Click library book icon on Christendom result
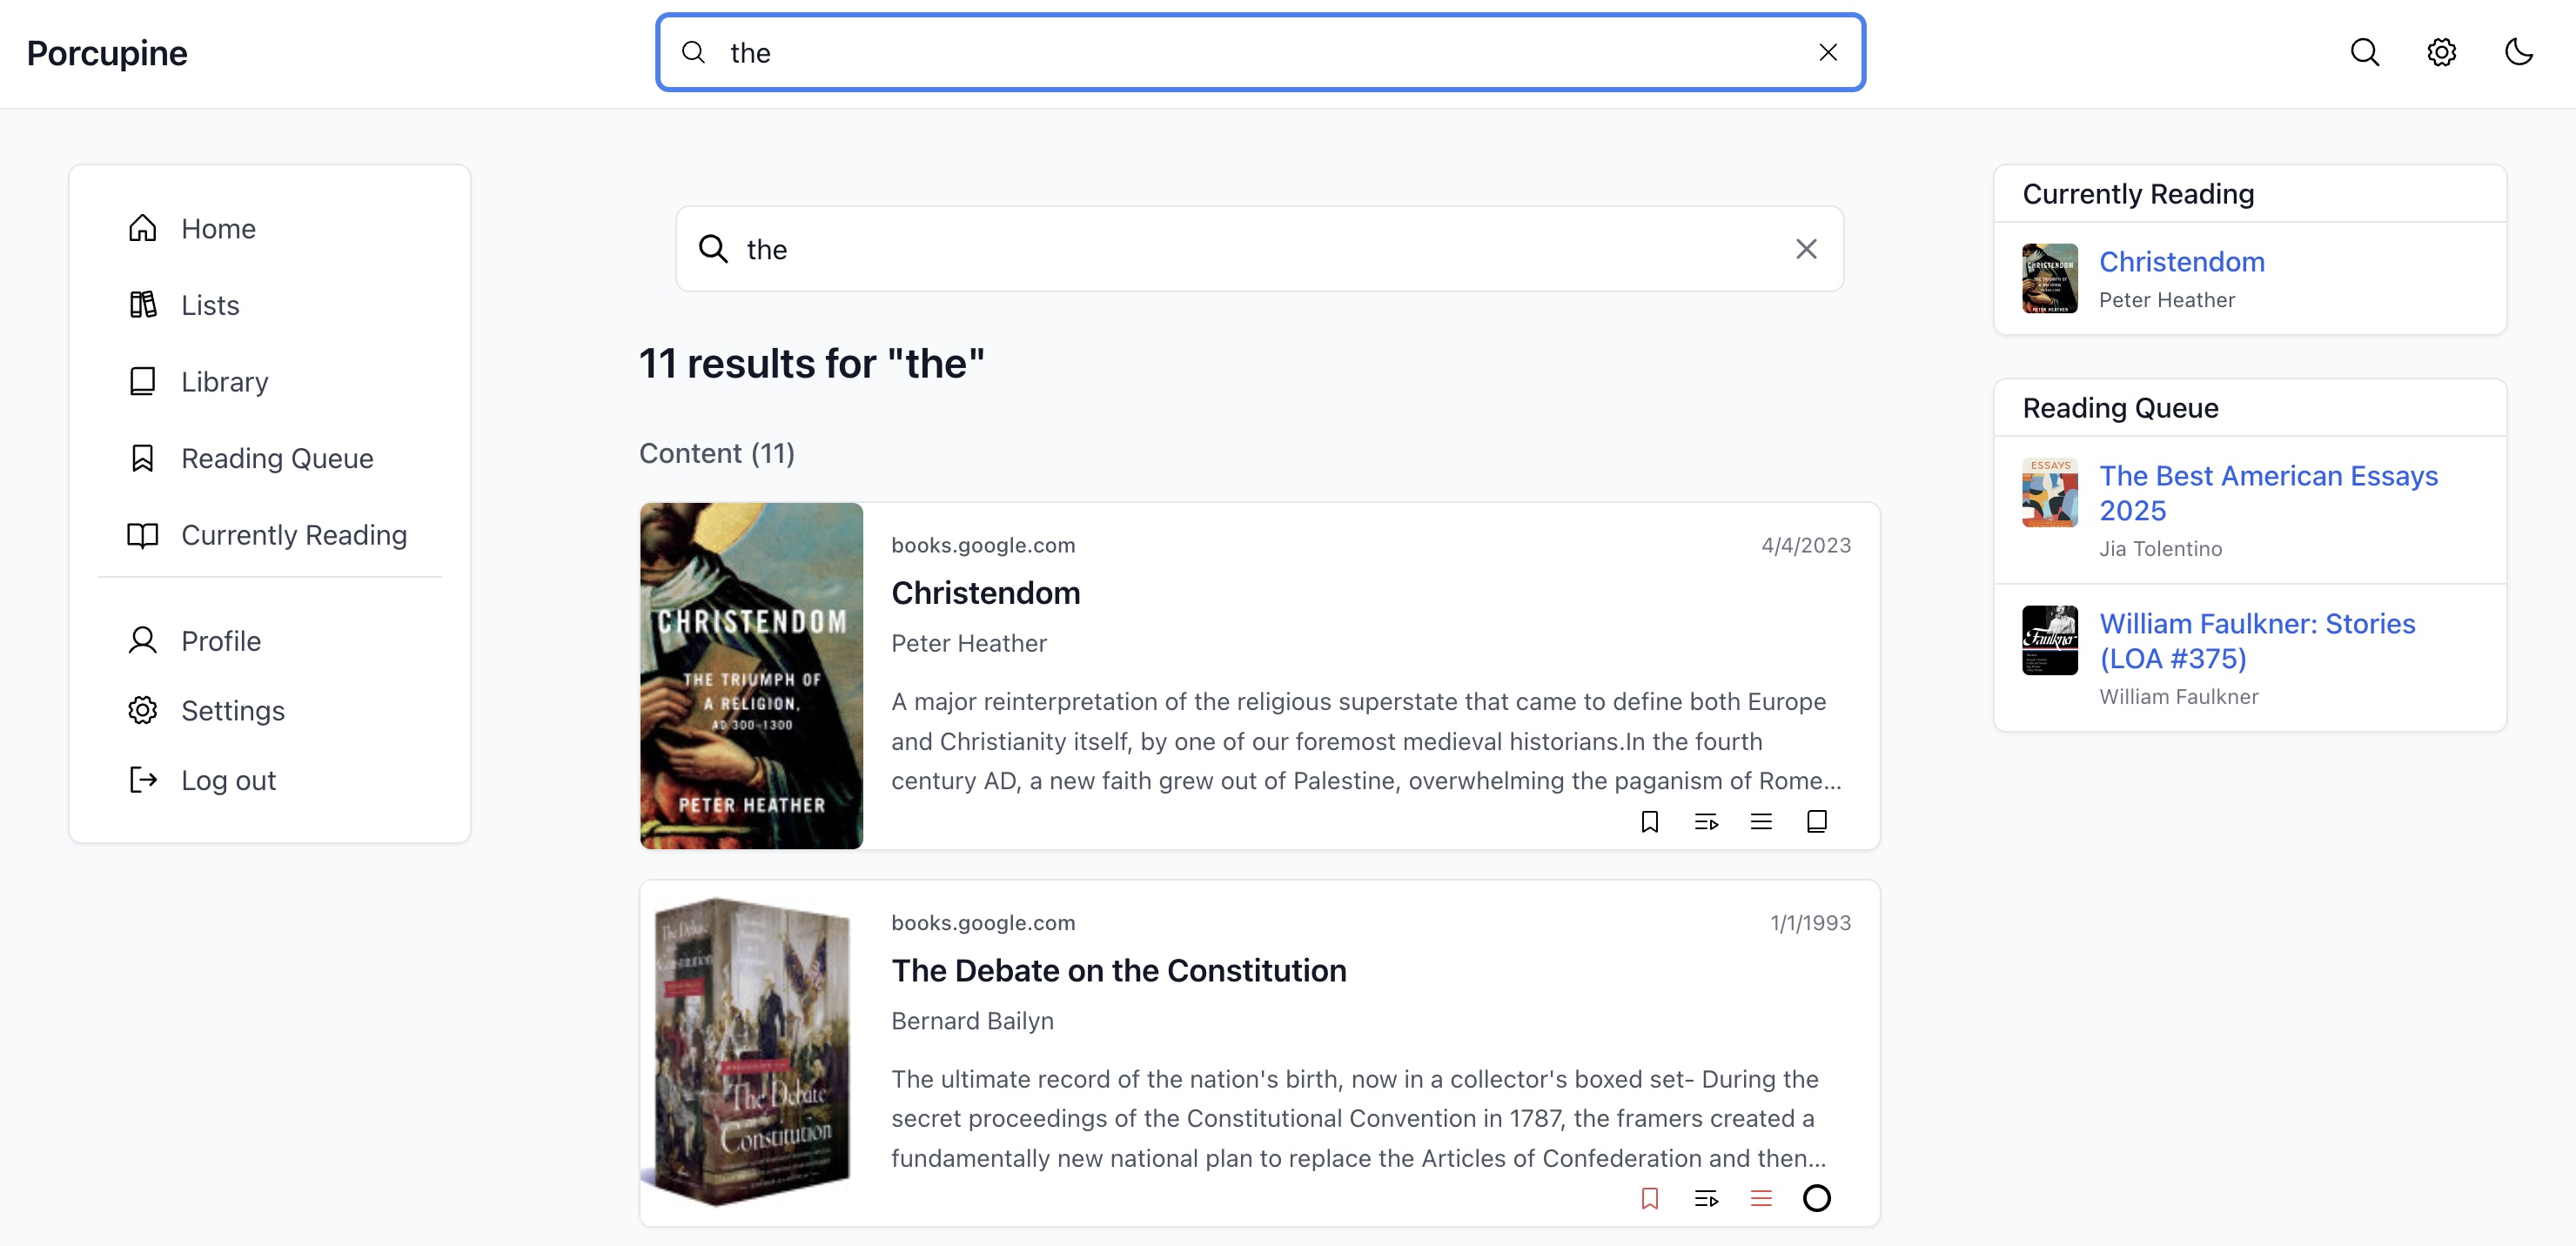 click(1816, 821)
